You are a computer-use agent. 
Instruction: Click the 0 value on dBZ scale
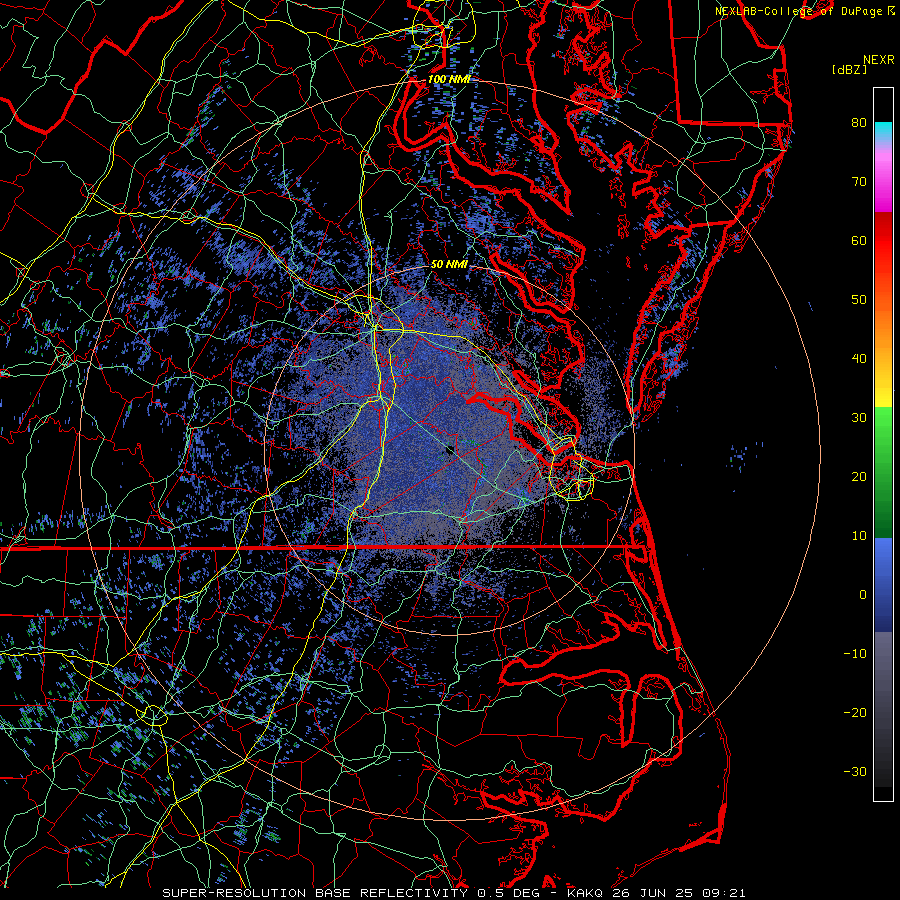863,595
